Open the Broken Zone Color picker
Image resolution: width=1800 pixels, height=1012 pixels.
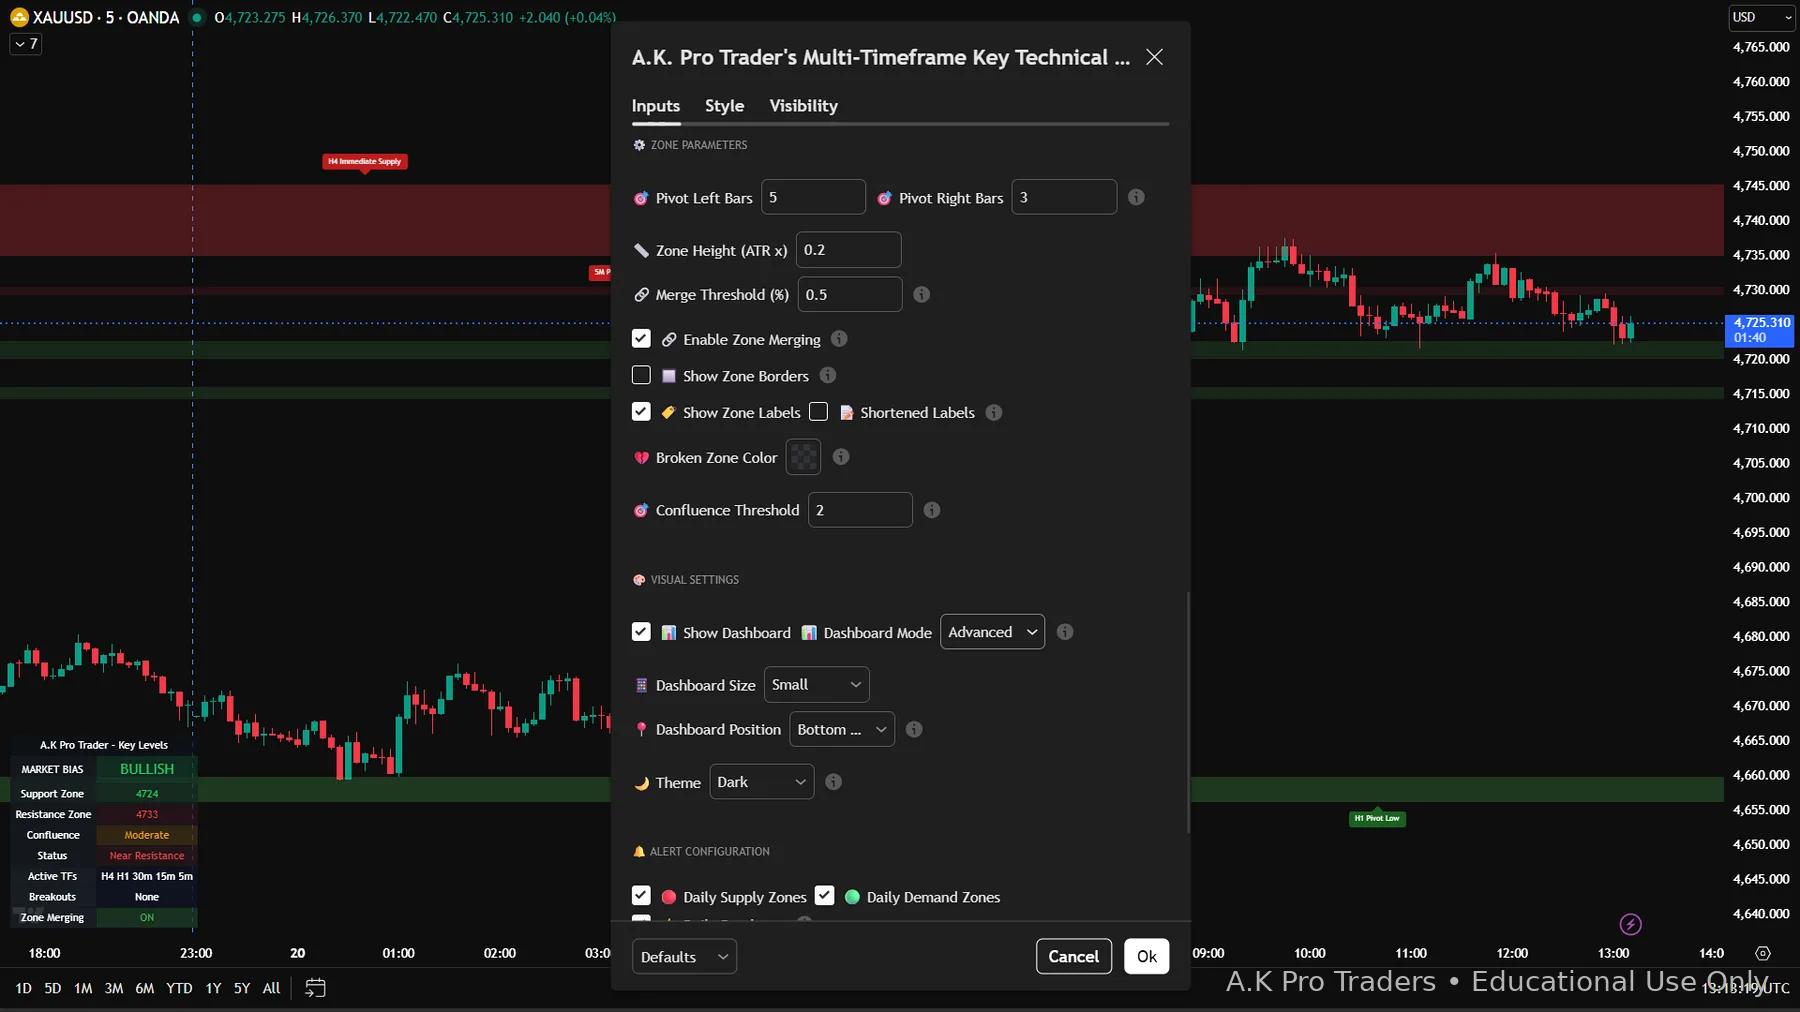pos(802,457)
